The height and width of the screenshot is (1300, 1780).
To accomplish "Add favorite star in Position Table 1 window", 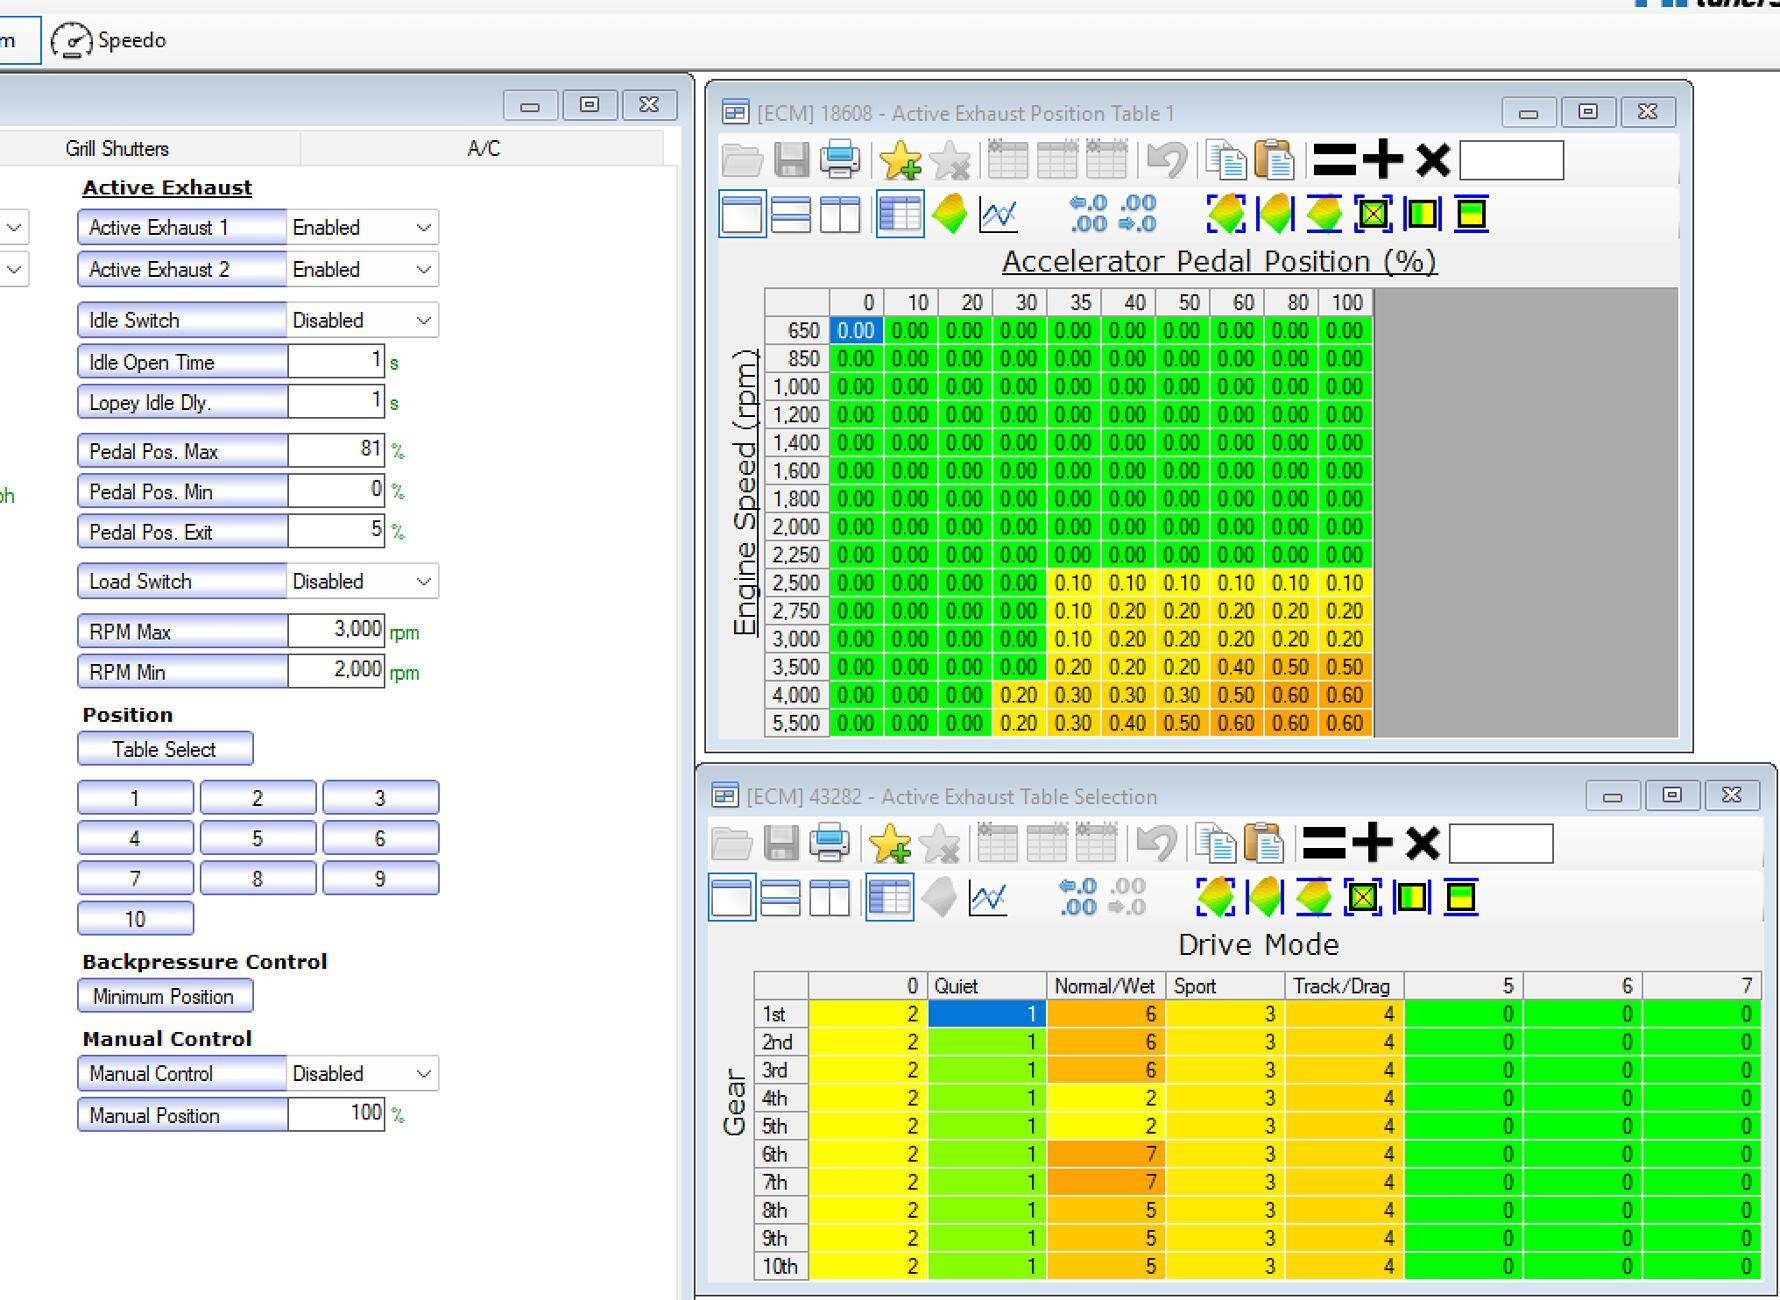I will [901, 160].
